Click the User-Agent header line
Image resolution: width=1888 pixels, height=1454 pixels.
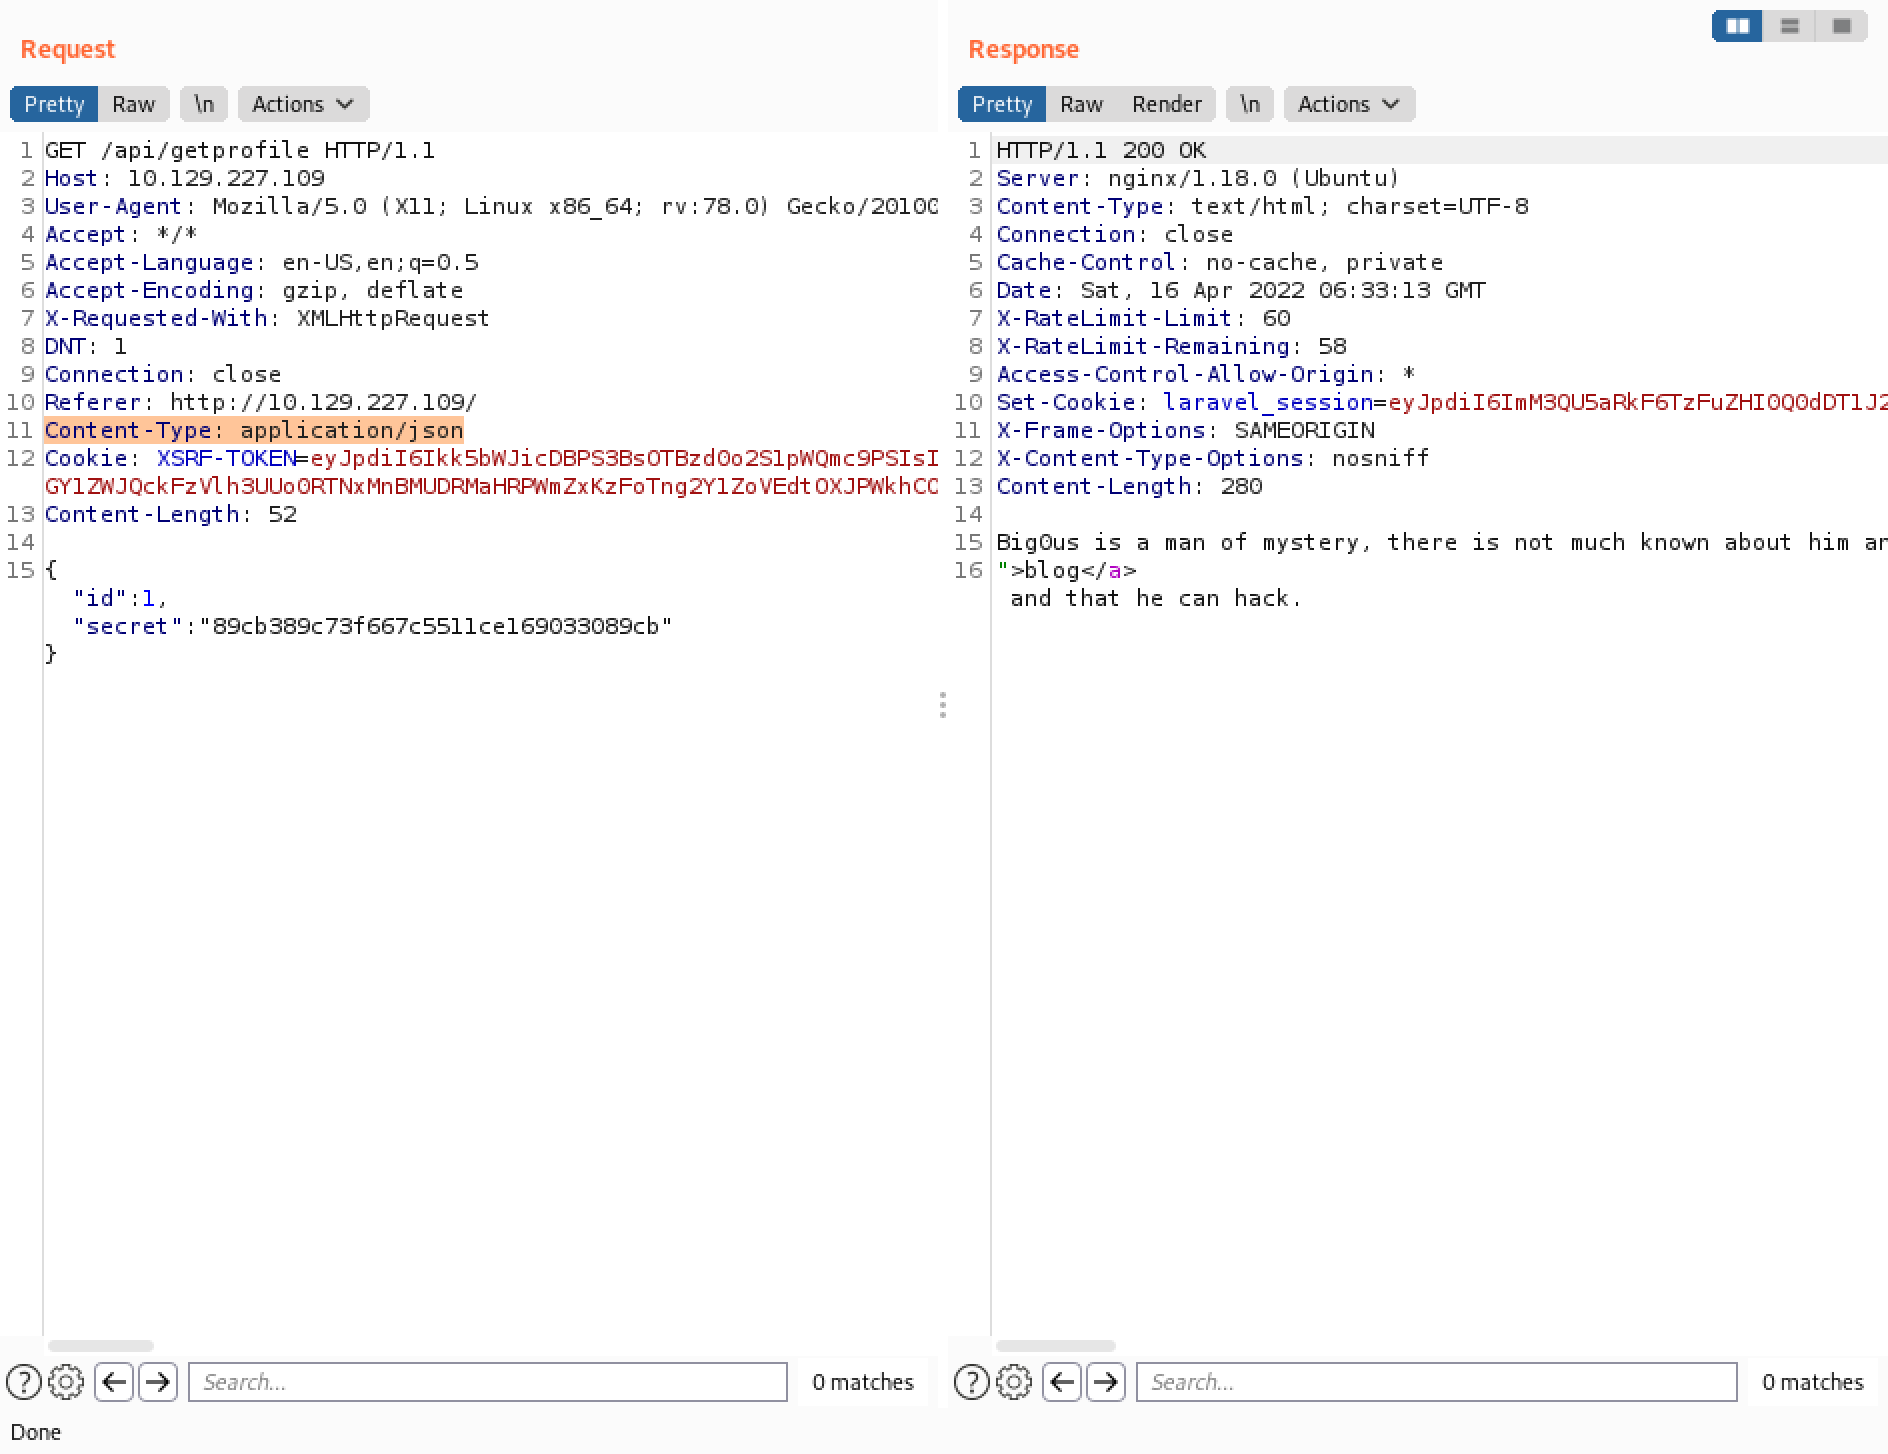coord(491,206)
